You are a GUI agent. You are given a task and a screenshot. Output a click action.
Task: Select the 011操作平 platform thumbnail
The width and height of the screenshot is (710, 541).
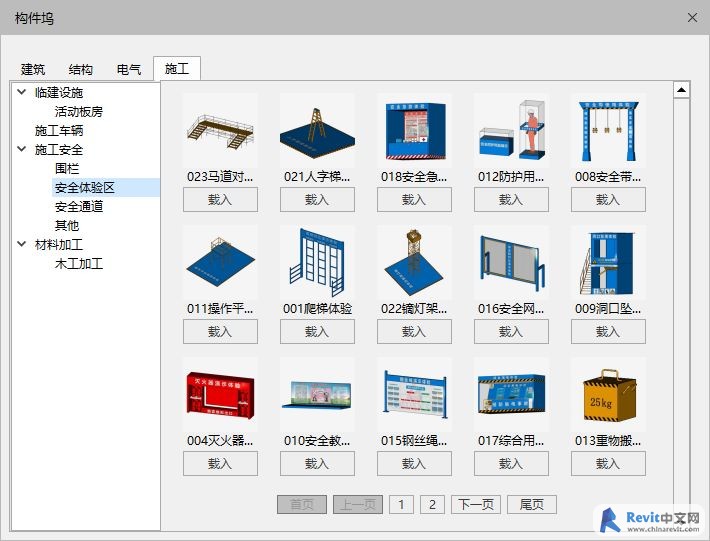(220, 263)
